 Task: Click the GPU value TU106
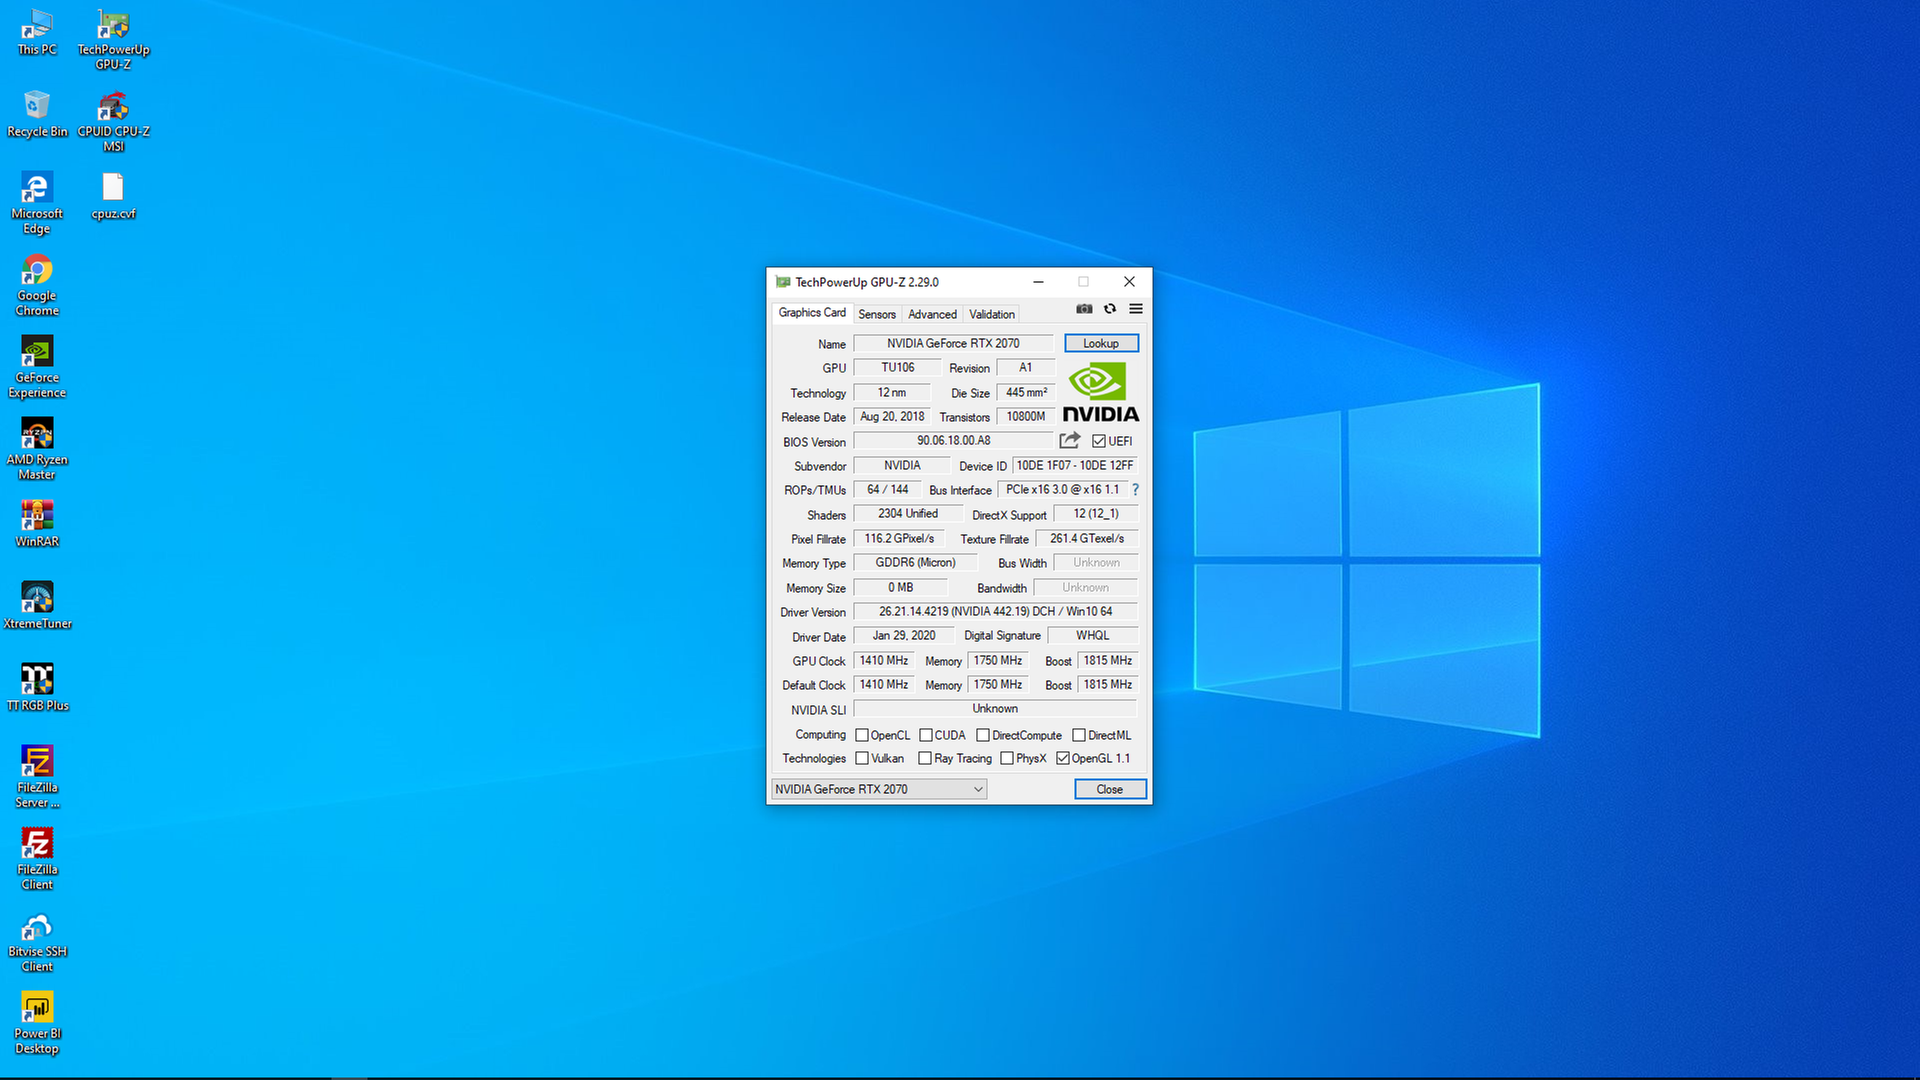coord(897,367)
